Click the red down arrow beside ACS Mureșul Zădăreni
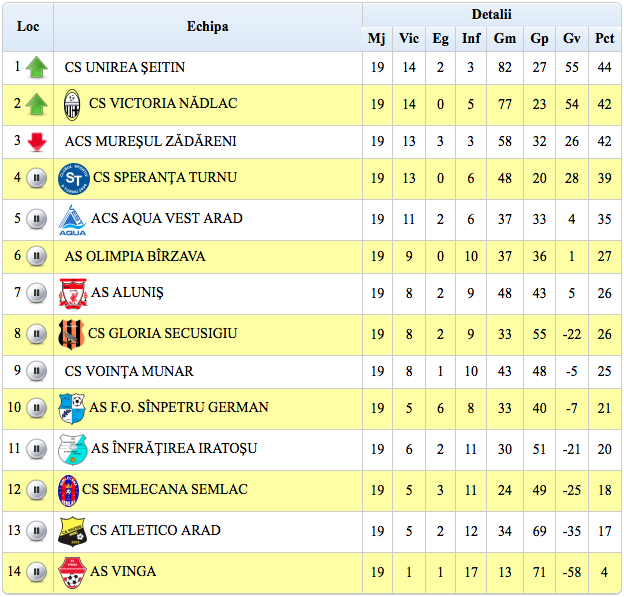This screenshot has height=597, width=624. pyautogui.click(x=37, y=141)
